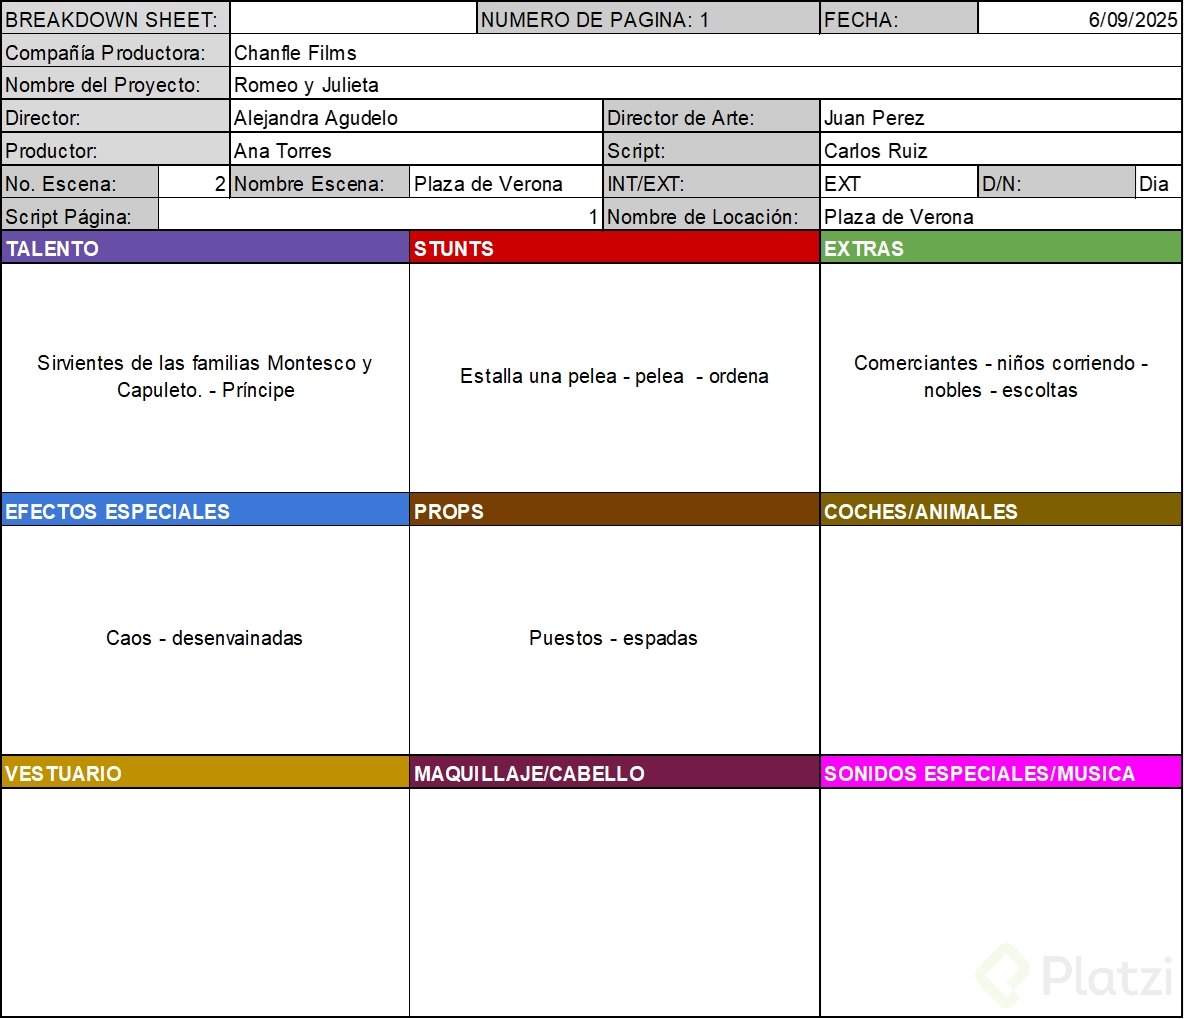Screen dimensions: 1184x1019
Task: Click the scene name Plaza de Verona
Action: [506, 183]
